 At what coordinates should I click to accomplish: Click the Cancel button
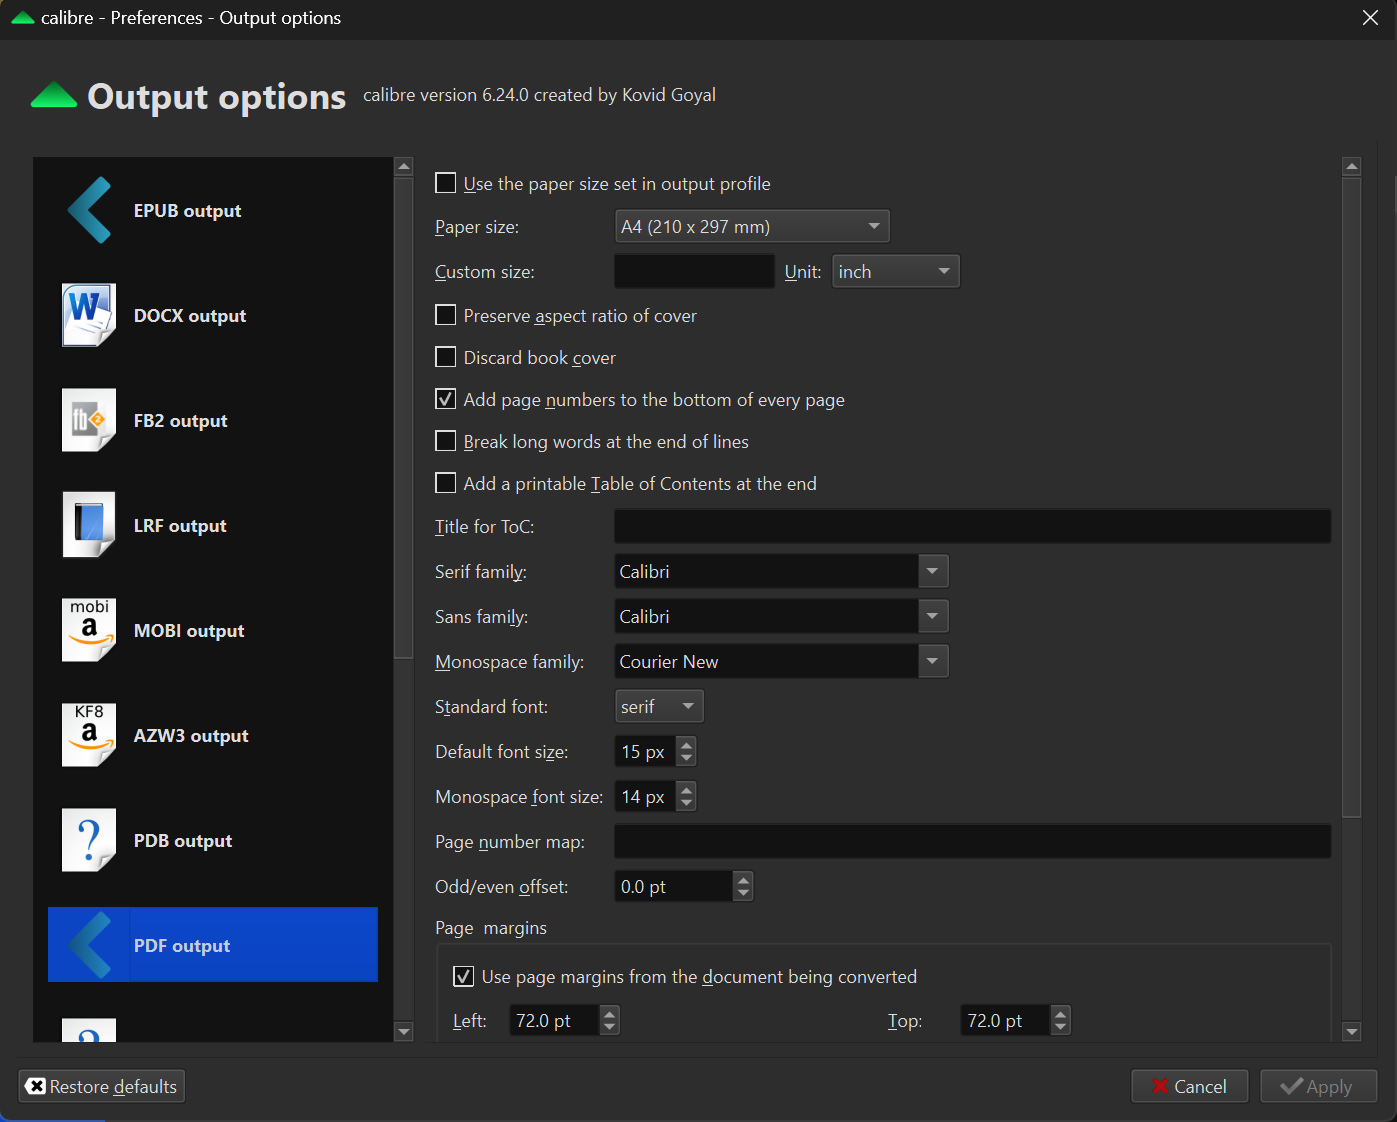pos(1189,1086)
